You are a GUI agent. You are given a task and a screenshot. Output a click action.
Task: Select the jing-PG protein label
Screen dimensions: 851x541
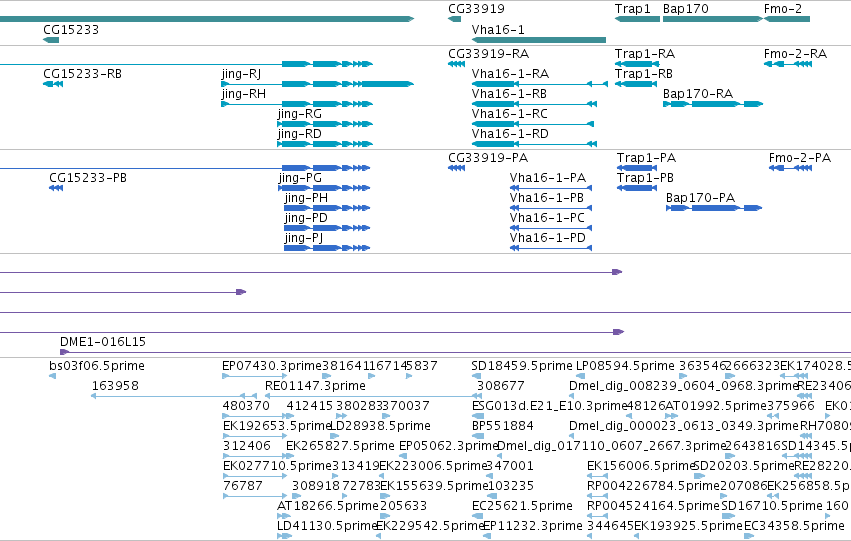point(300,178)
